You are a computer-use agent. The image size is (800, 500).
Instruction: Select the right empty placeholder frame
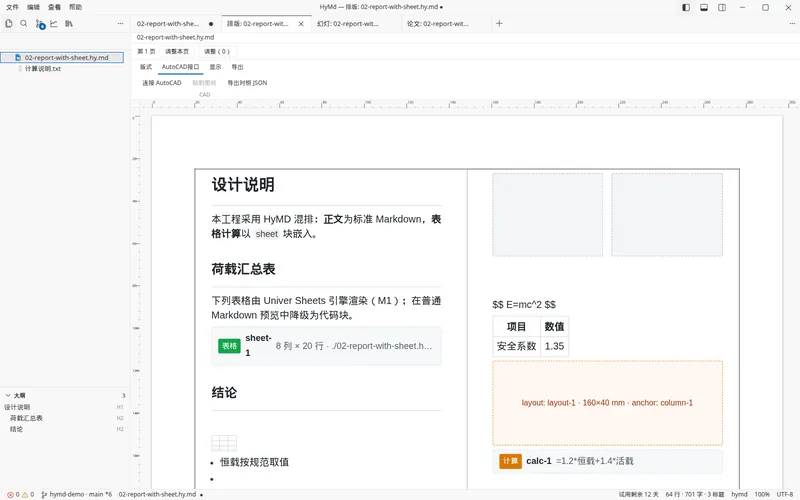[667, 214]
